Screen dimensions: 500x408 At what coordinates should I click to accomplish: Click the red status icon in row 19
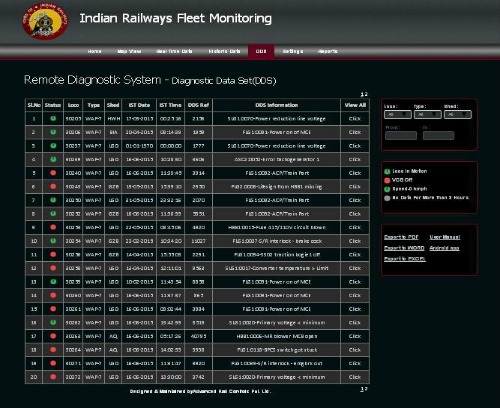coord(53,363)
